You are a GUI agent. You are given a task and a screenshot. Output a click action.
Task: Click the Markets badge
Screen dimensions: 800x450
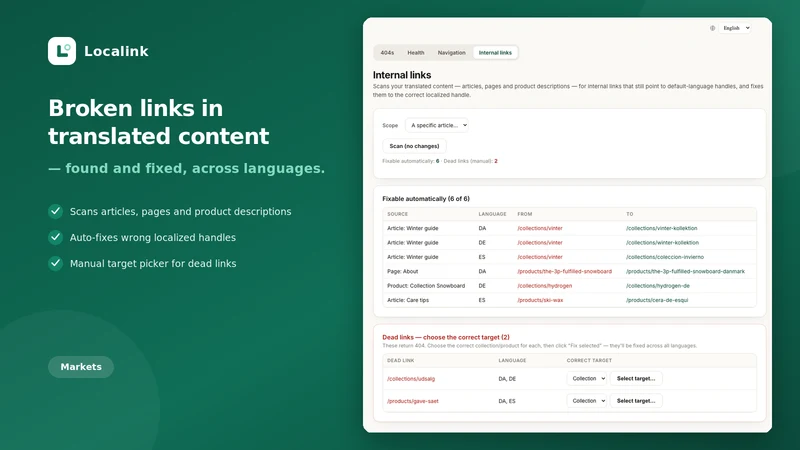tap(81, 367)
